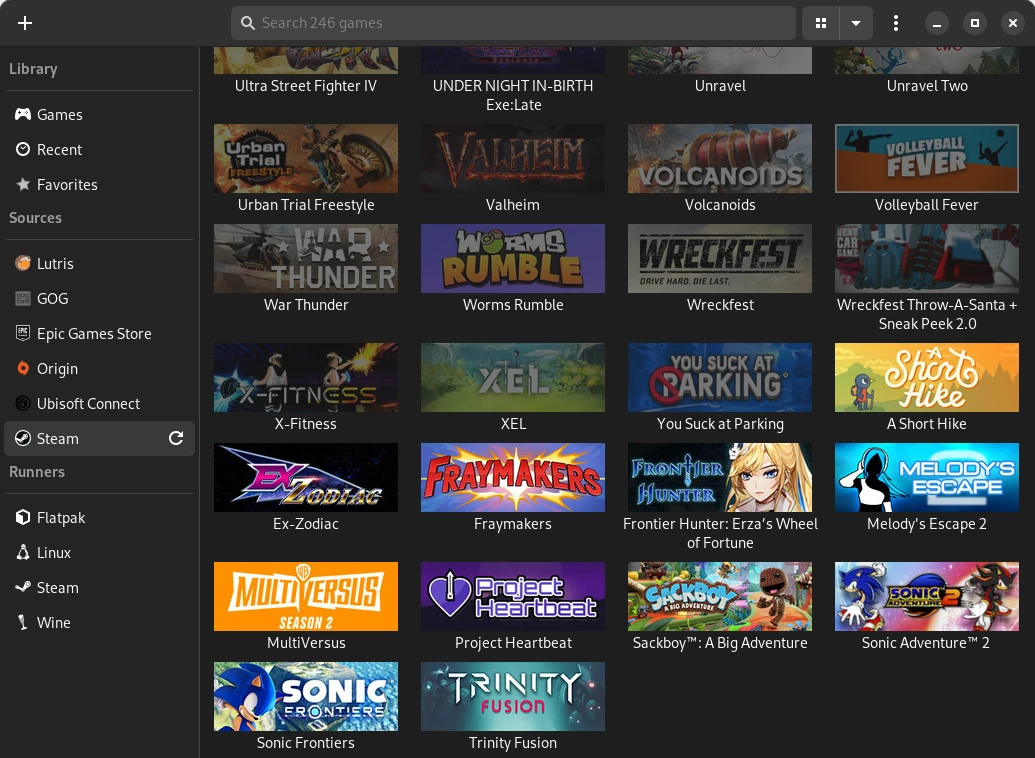Minimize the Lutris window
Viewport: 1035px width, 758px height.
937,23
